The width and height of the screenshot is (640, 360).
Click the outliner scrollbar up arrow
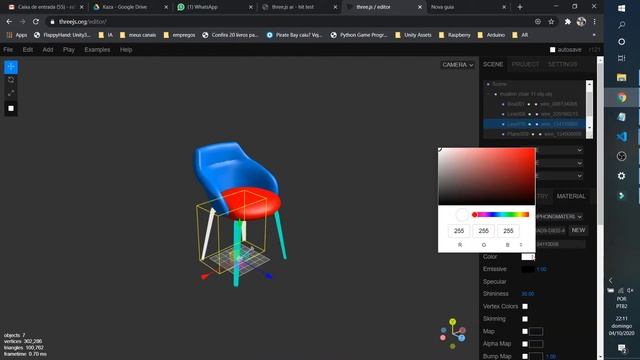click(x=589, y=84)
